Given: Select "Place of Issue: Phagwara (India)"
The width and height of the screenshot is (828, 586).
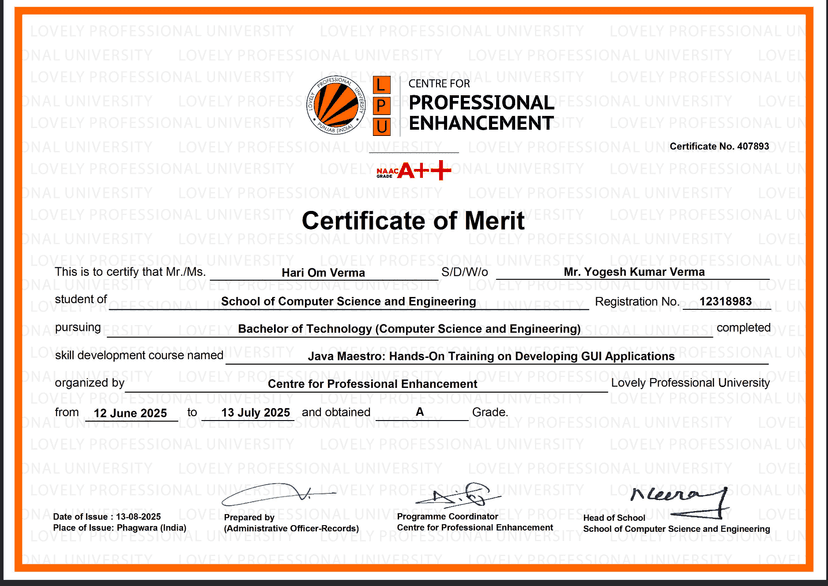Looking at the screenshot, I should (x=119, y=528).
